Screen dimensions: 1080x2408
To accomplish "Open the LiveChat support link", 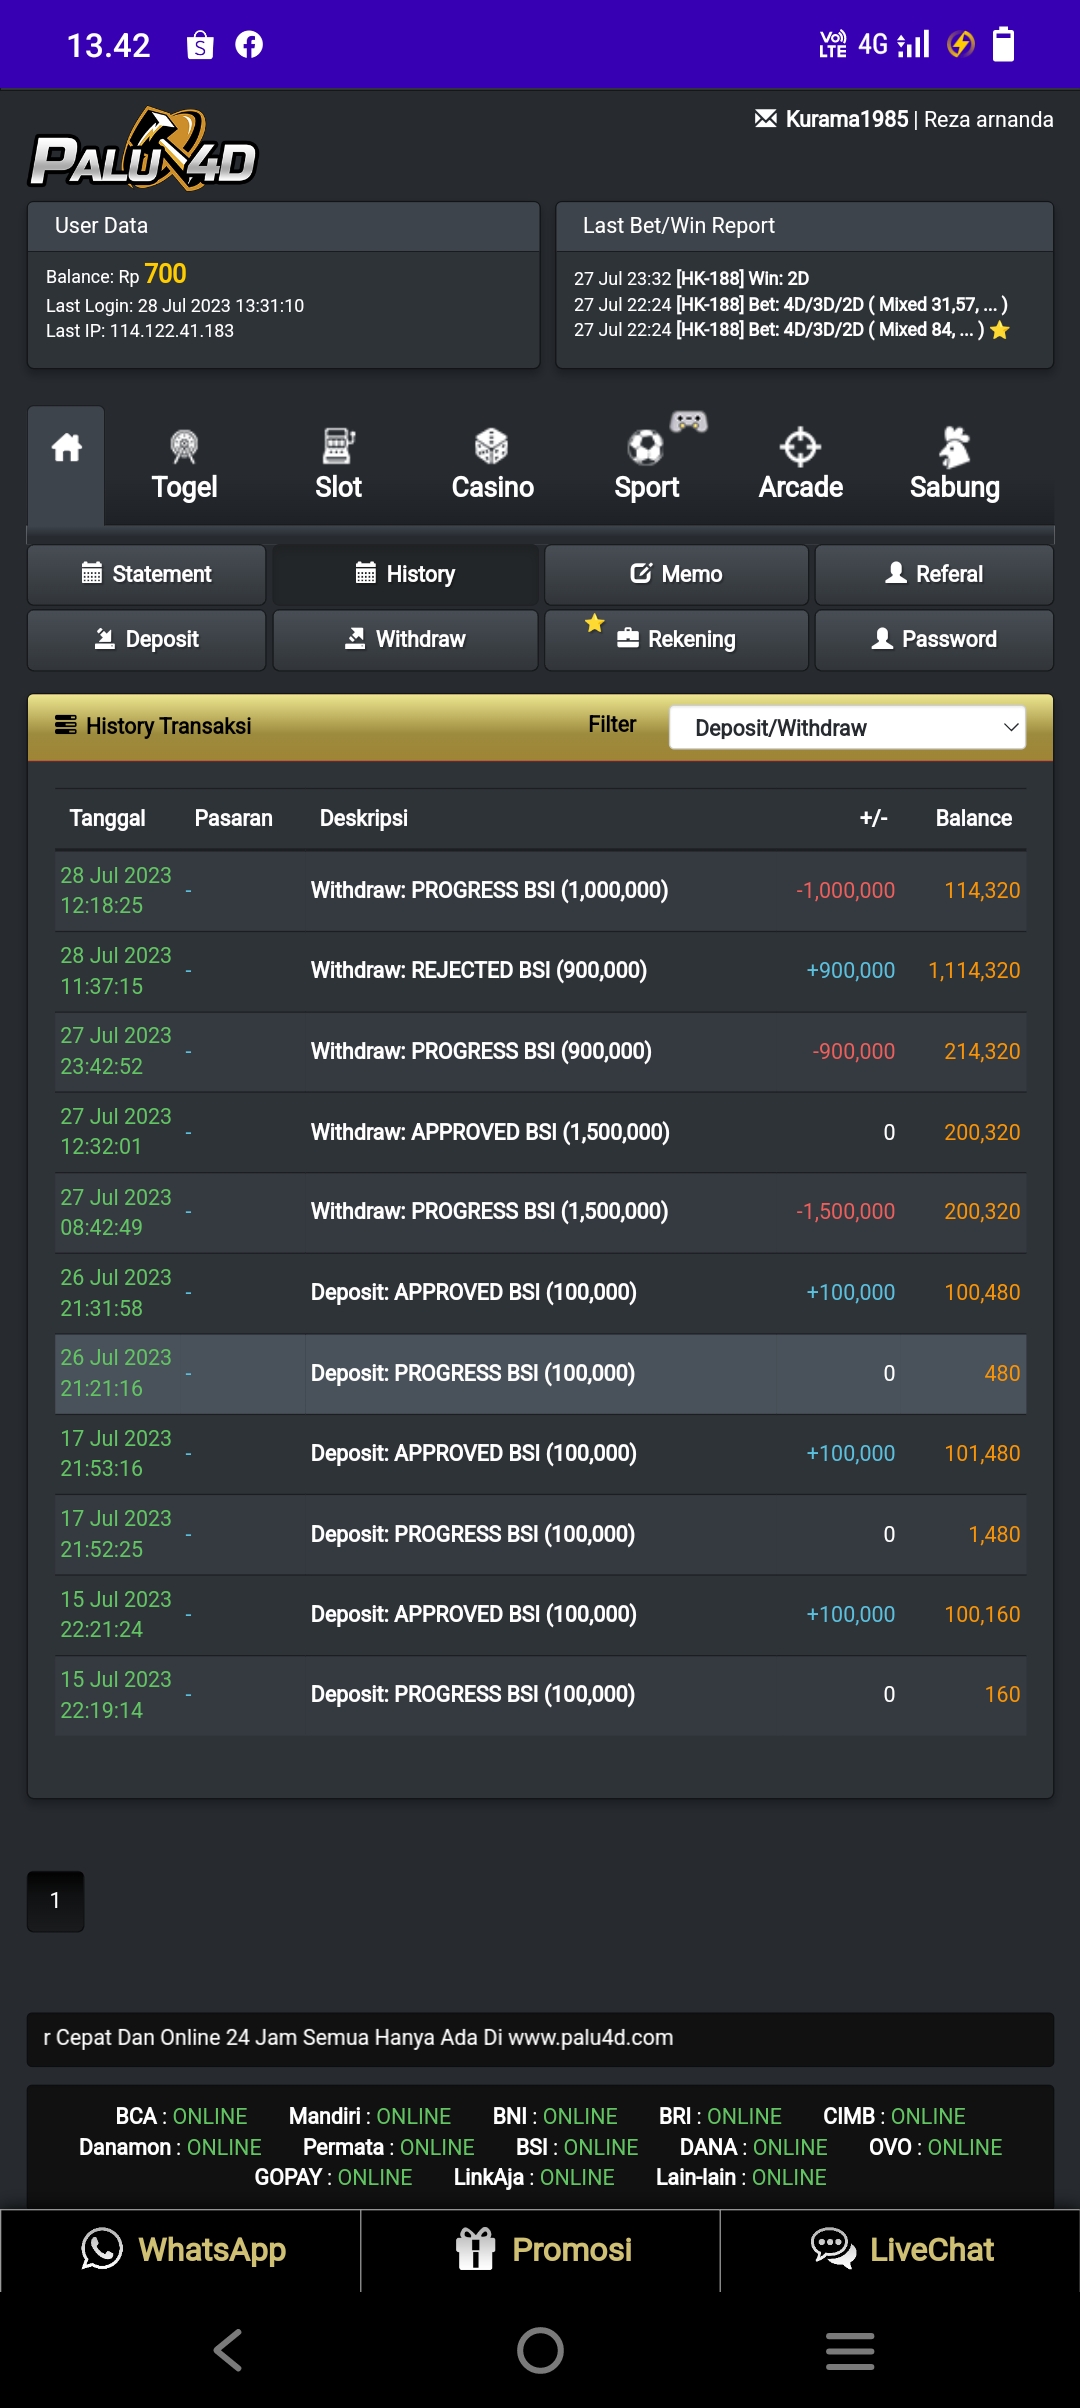I will pos(901,2250).
